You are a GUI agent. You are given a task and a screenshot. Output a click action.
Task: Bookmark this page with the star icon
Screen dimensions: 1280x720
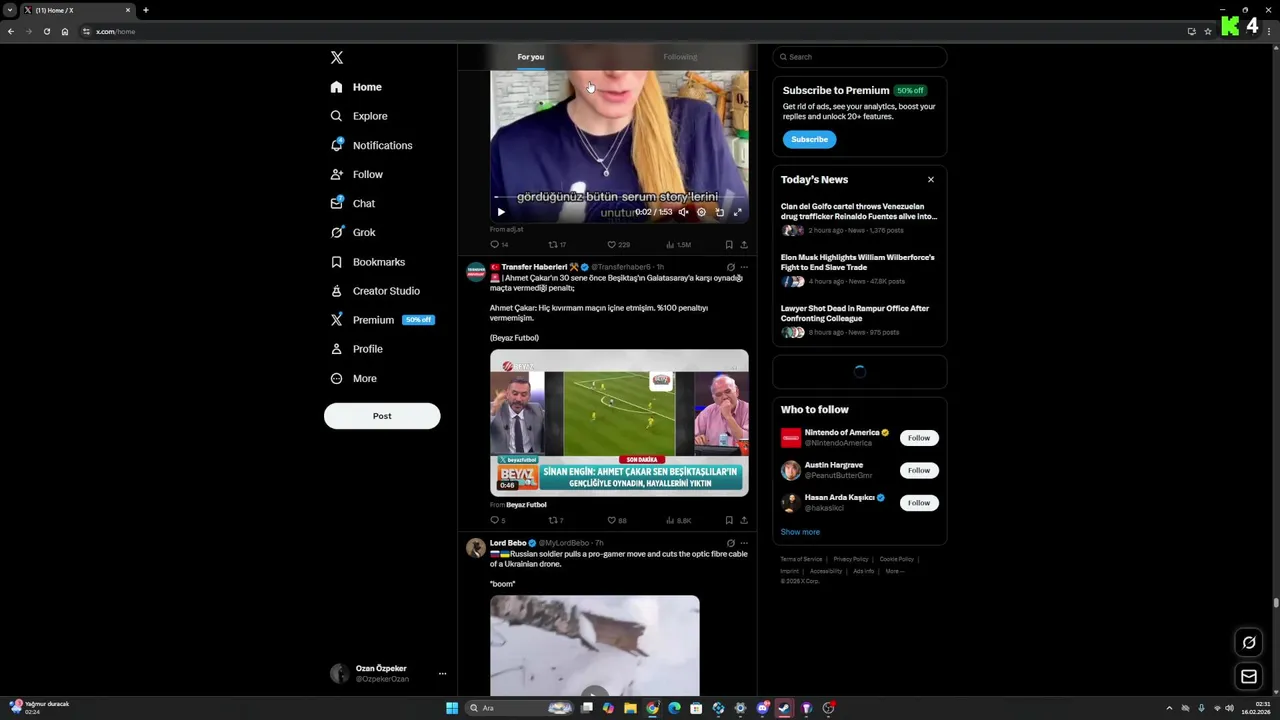tap(1208, 31)
